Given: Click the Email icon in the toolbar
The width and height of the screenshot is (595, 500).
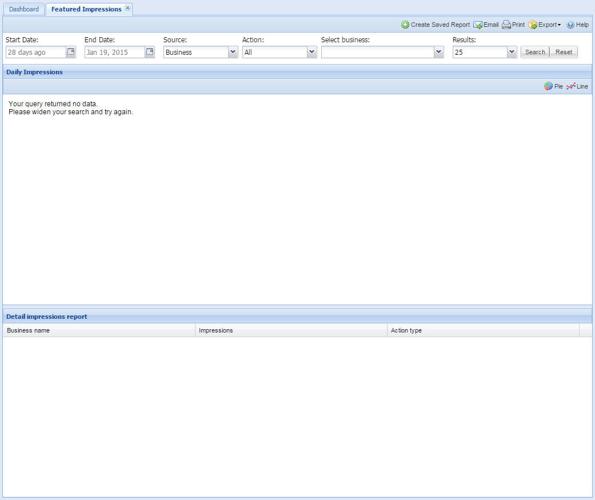Looking at the screenshot, I should click(x=478, y=25).
